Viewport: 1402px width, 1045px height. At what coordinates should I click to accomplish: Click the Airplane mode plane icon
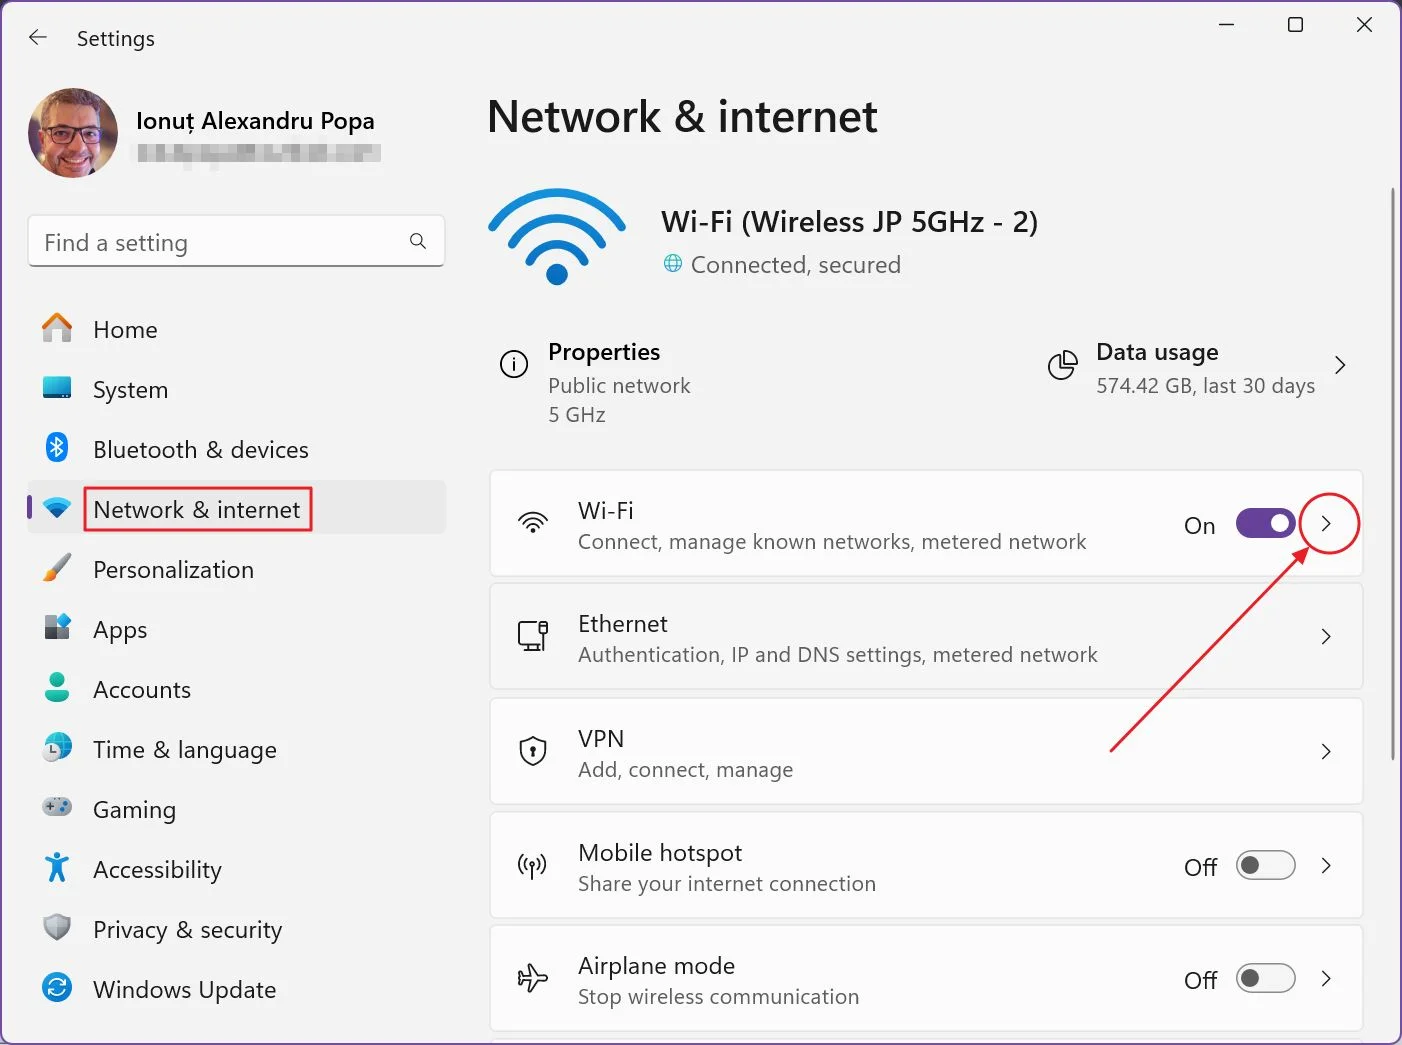tap(533, 978)
